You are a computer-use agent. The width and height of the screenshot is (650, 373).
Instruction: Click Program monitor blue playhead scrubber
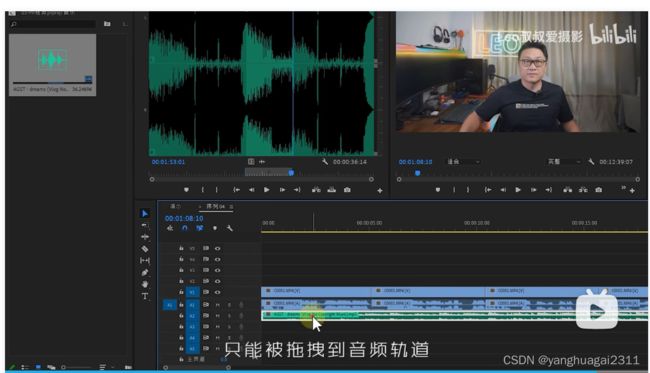point(417,173)
